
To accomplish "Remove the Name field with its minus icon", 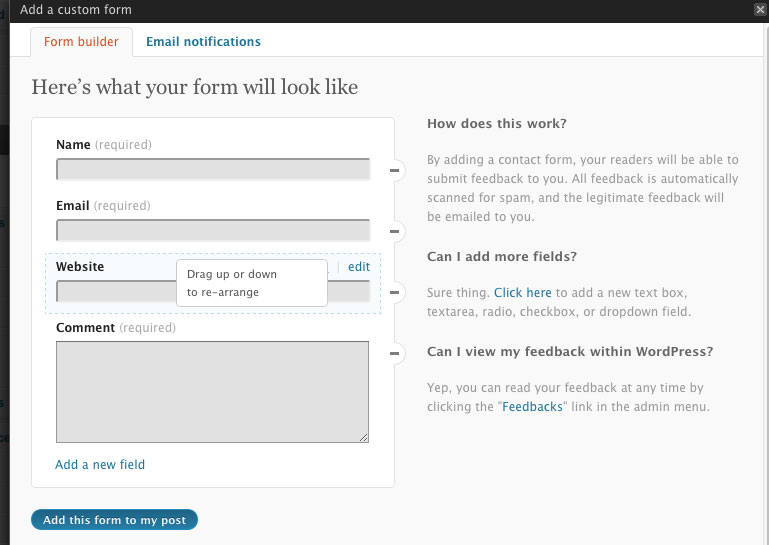I will [x=395, y=171].
